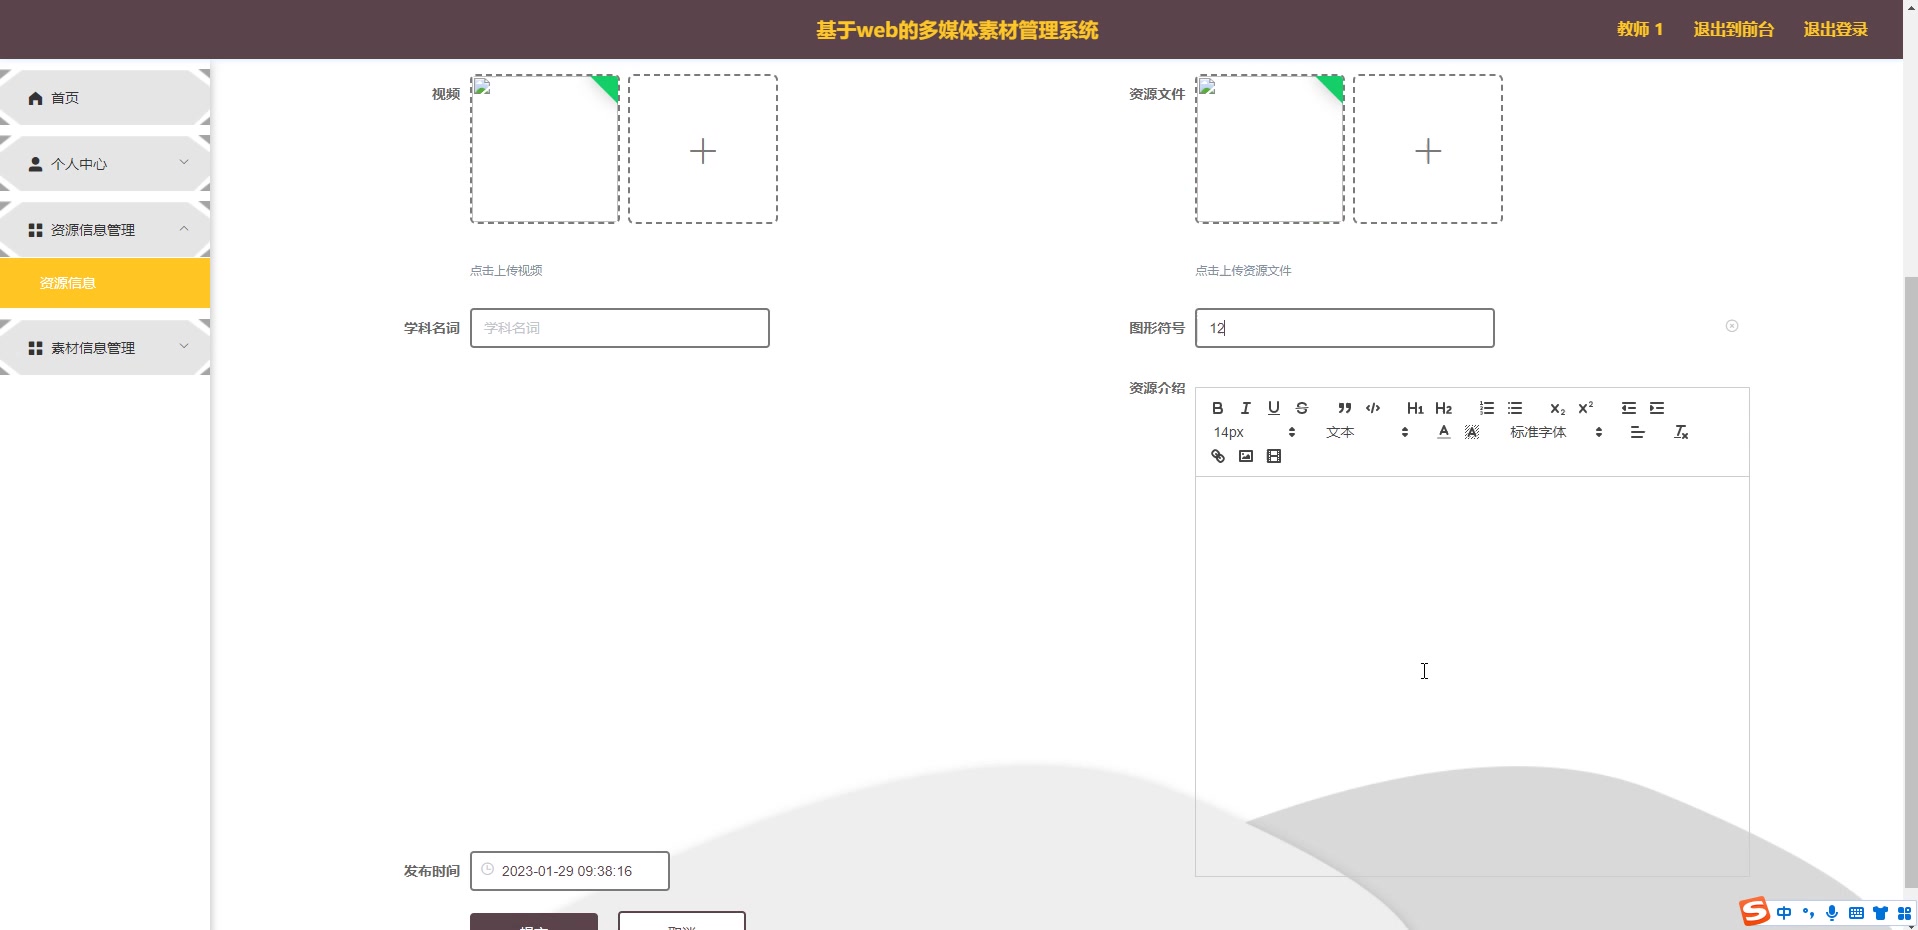This screenshot has width=1918, height=930.
Task: Apply superscript formatting
Action: pyautogui.click(x=1584, y=408)
